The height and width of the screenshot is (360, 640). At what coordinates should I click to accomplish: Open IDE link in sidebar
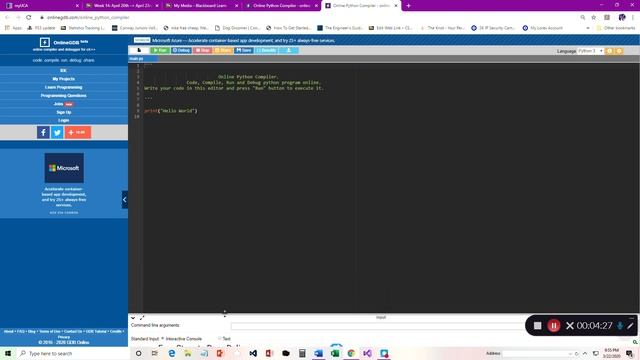click(63, 71)
